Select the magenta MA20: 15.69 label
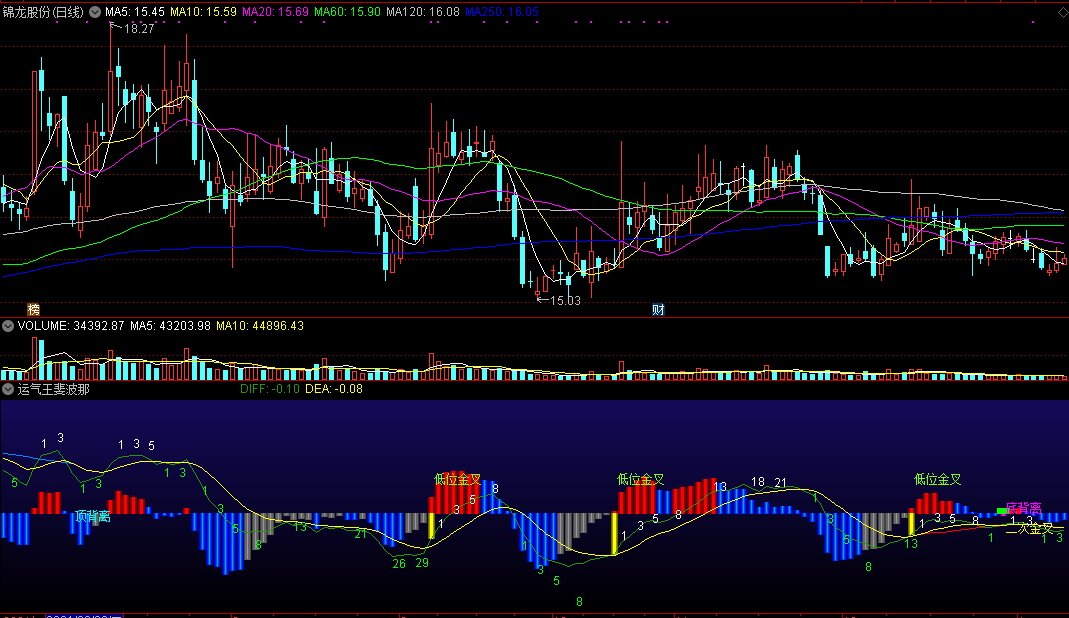1069x618 pixels. (275, 12)
